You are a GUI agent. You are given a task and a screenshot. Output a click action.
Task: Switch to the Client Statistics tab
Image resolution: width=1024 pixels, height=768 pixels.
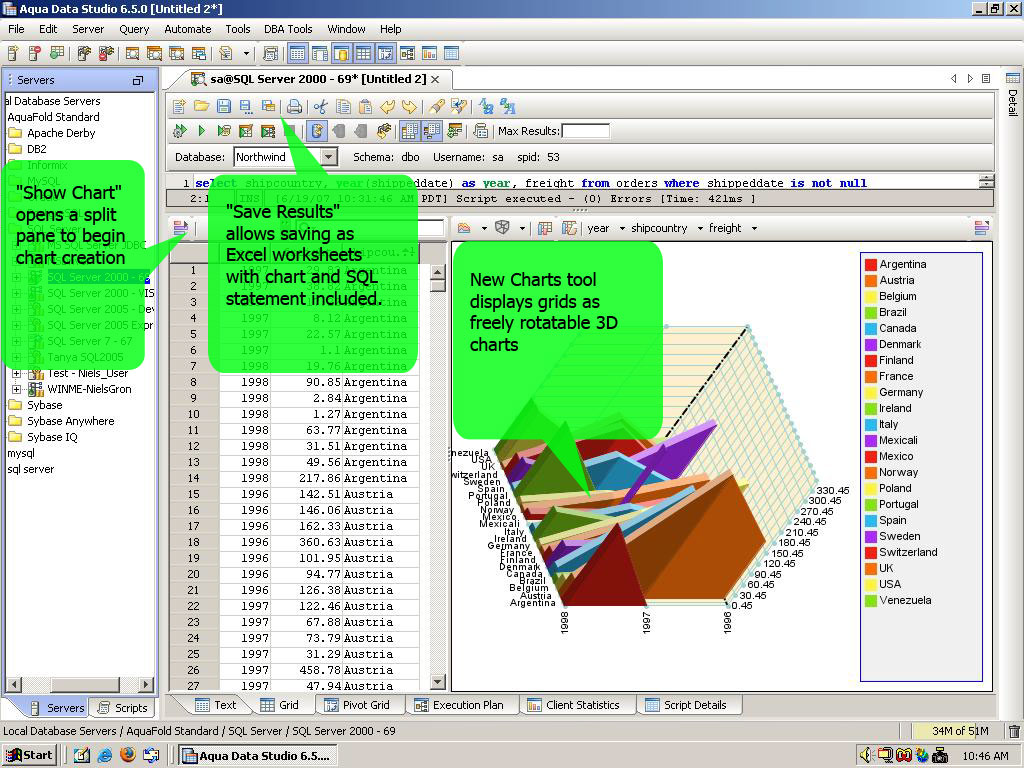click(573, 705)
